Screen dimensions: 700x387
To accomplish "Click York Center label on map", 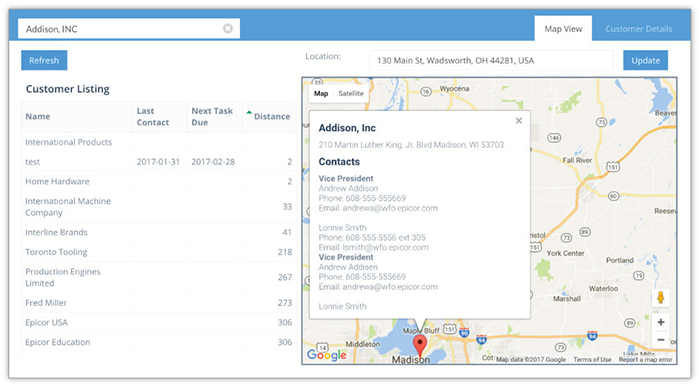I will pos(565,253).
